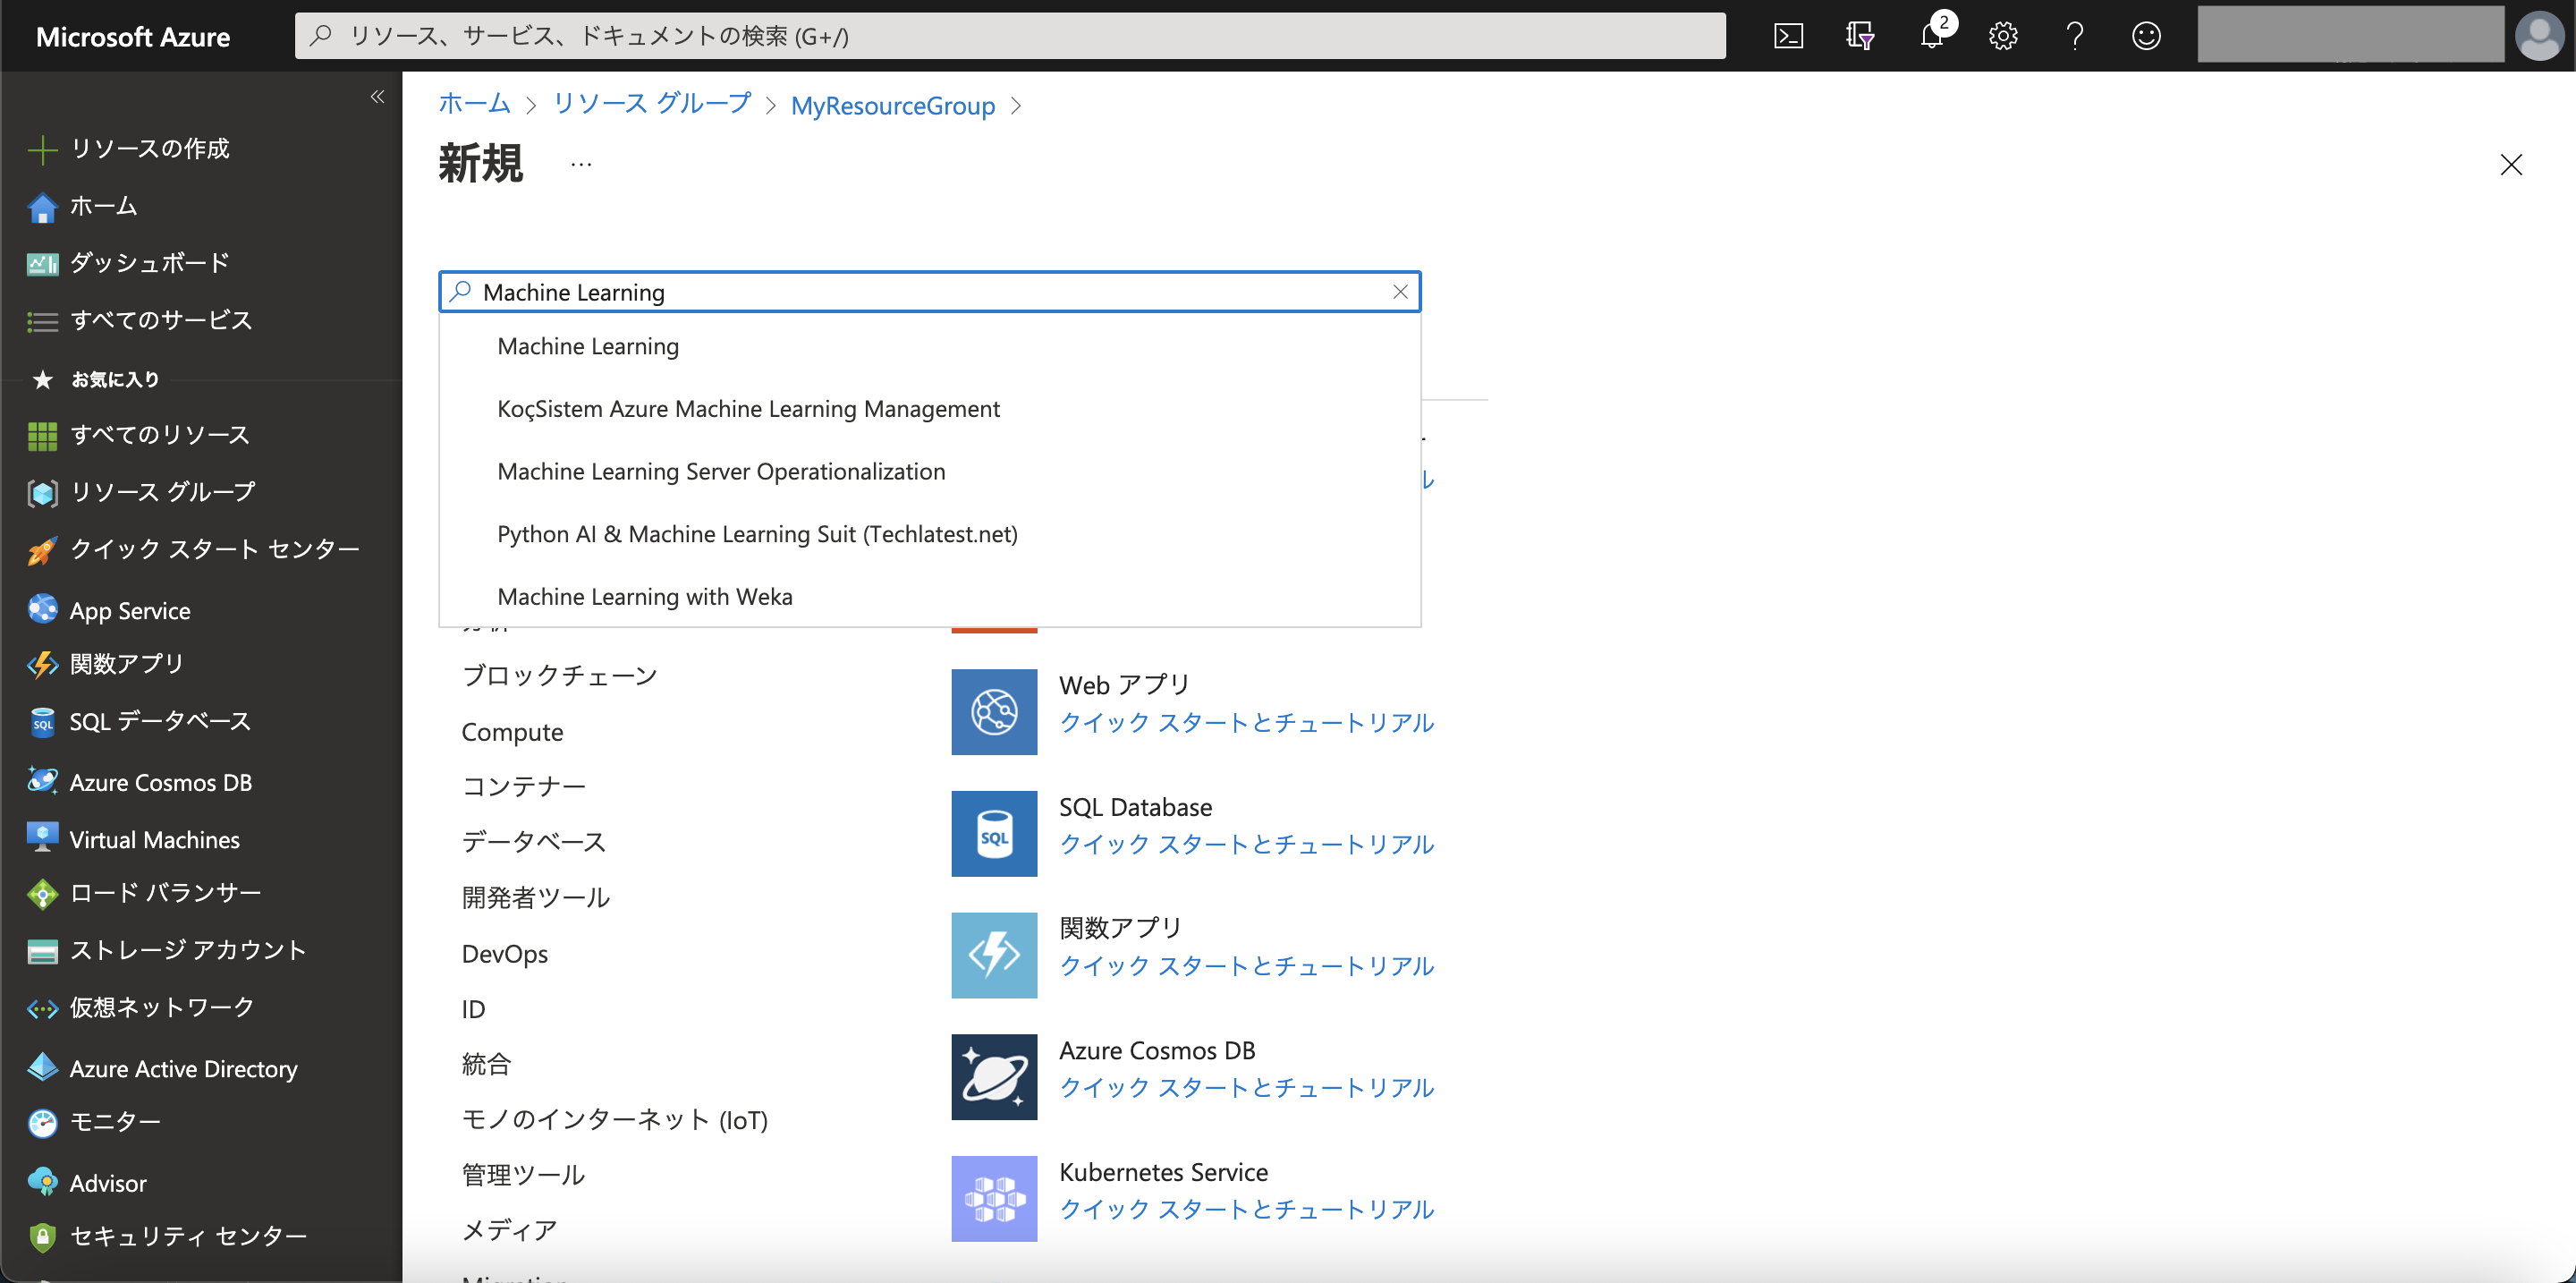Open the help question mark icon
2576x1283 pixels.
[x=2075, y=36]
